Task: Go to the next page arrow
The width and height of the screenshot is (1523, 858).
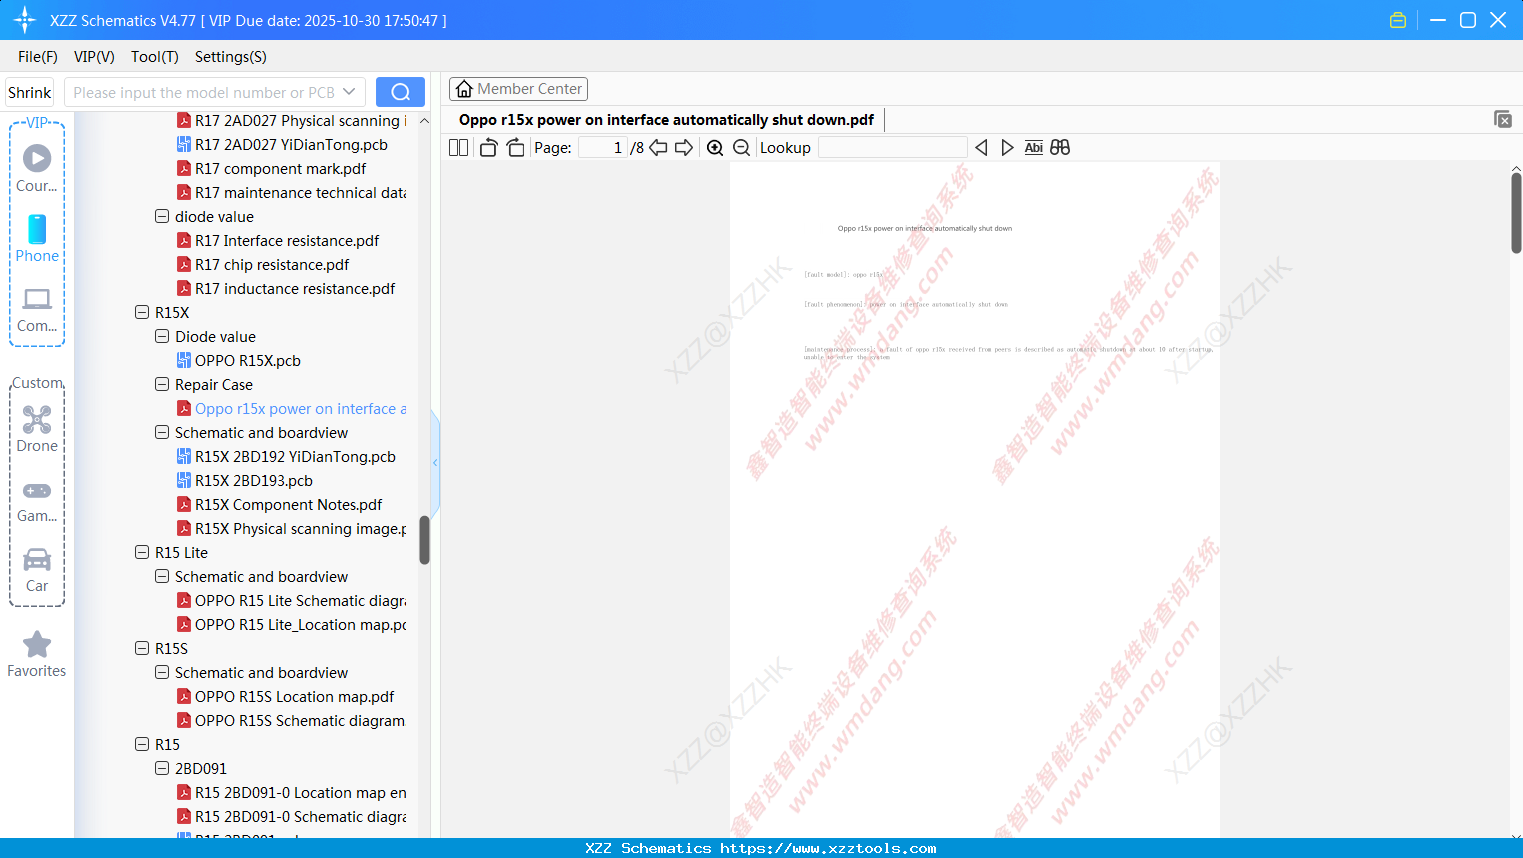Action: coord(684,148)
